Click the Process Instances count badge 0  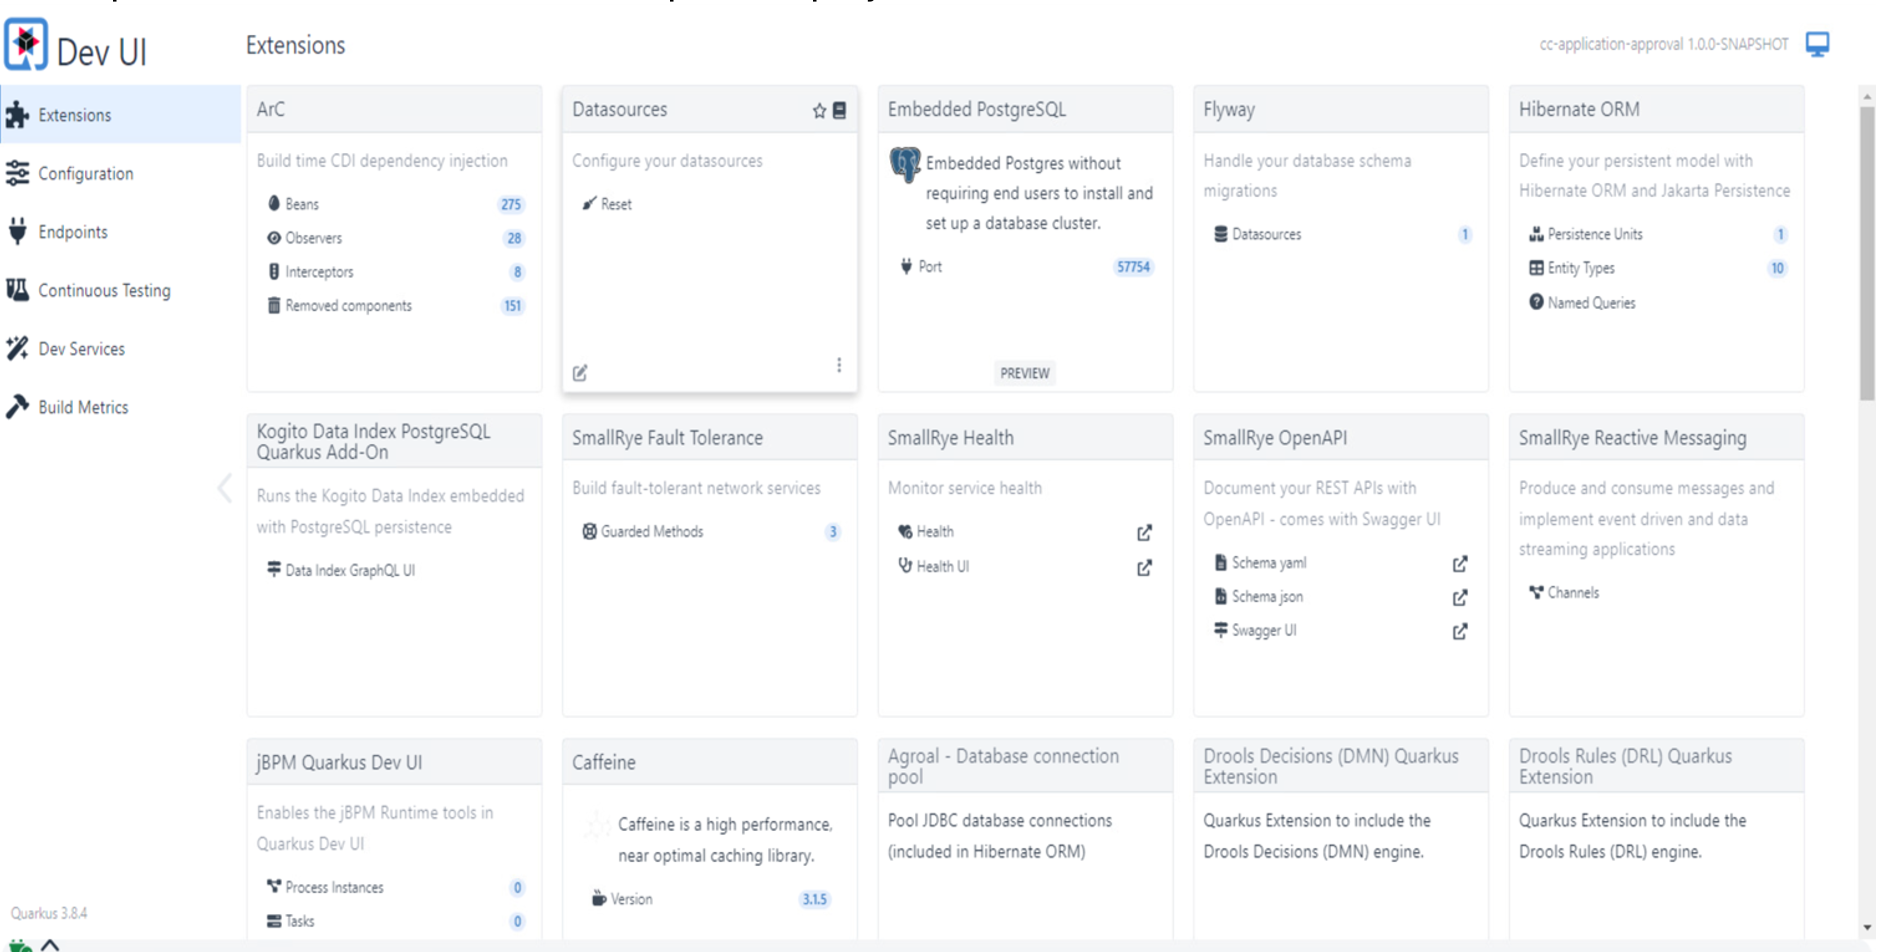tap(517, 888)
